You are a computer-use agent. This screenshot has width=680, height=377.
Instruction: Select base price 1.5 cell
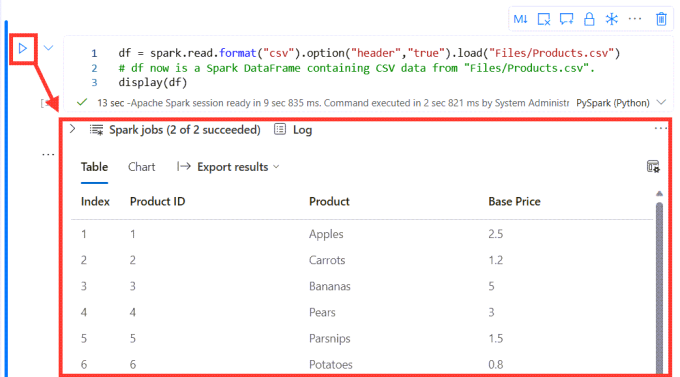495,338
